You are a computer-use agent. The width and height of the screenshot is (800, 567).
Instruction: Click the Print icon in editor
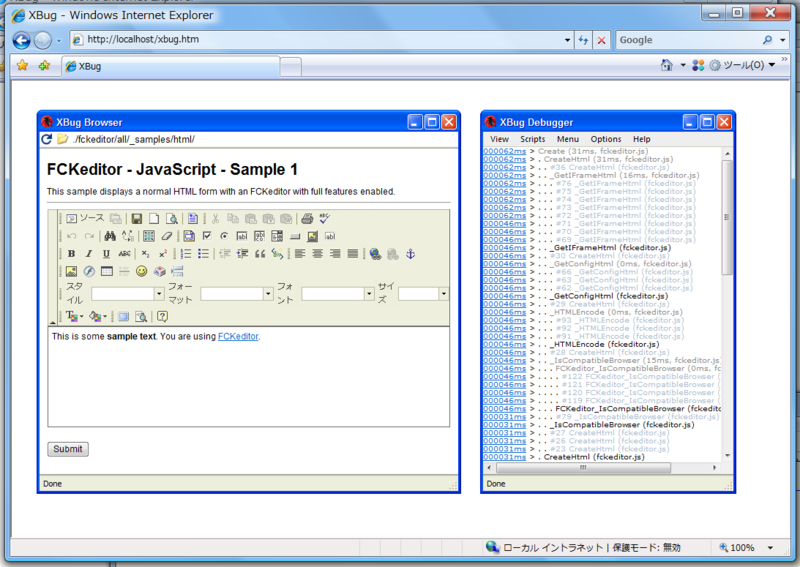point(307,219)
